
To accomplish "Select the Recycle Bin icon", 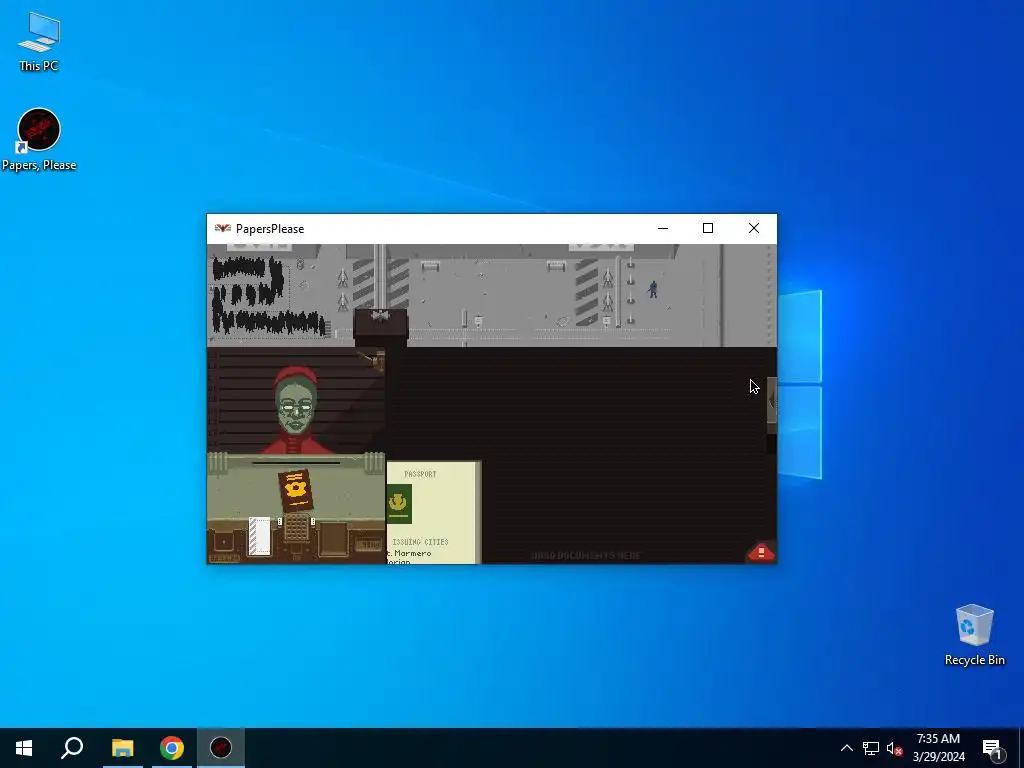I will (974, 635).
